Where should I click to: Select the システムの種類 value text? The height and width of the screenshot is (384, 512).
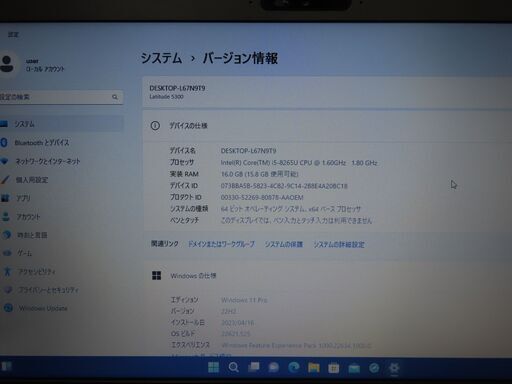291,209
